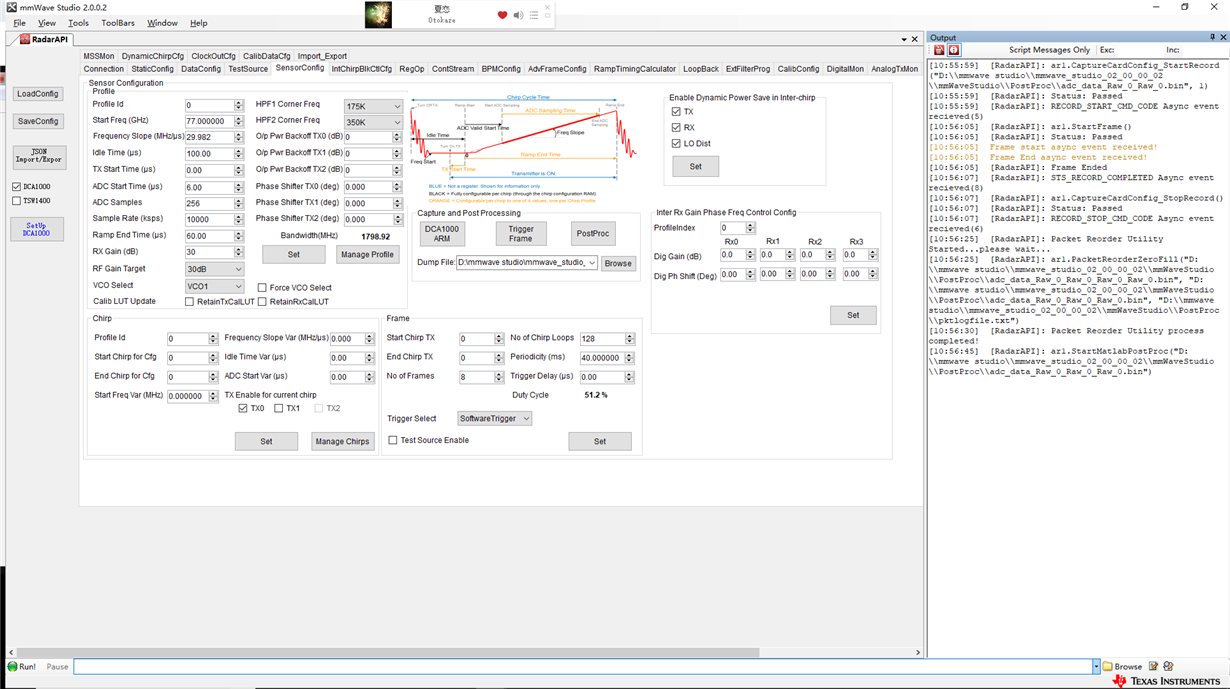Click the script command input field

[582, 666]
